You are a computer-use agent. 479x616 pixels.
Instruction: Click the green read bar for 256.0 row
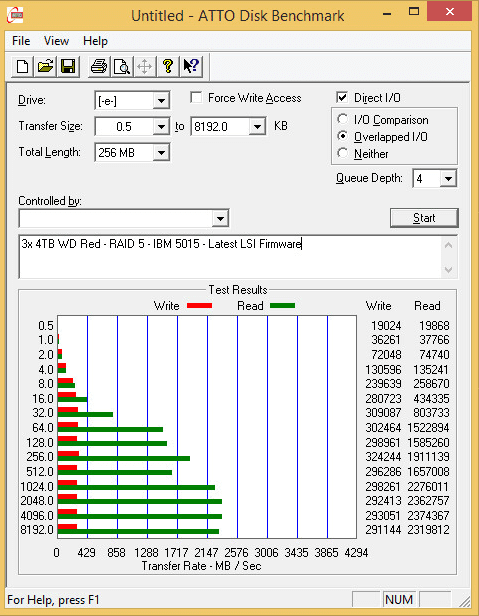click(124, 458)
